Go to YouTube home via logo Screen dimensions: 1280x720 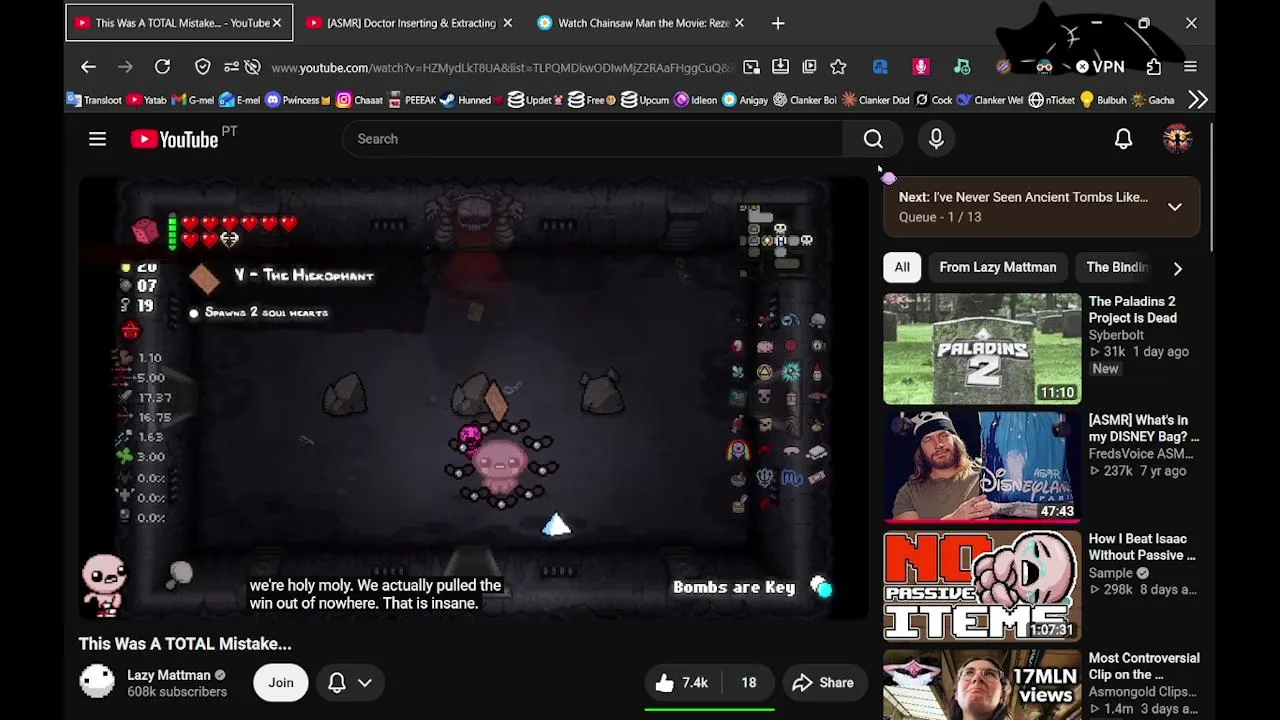pos(174,139)
